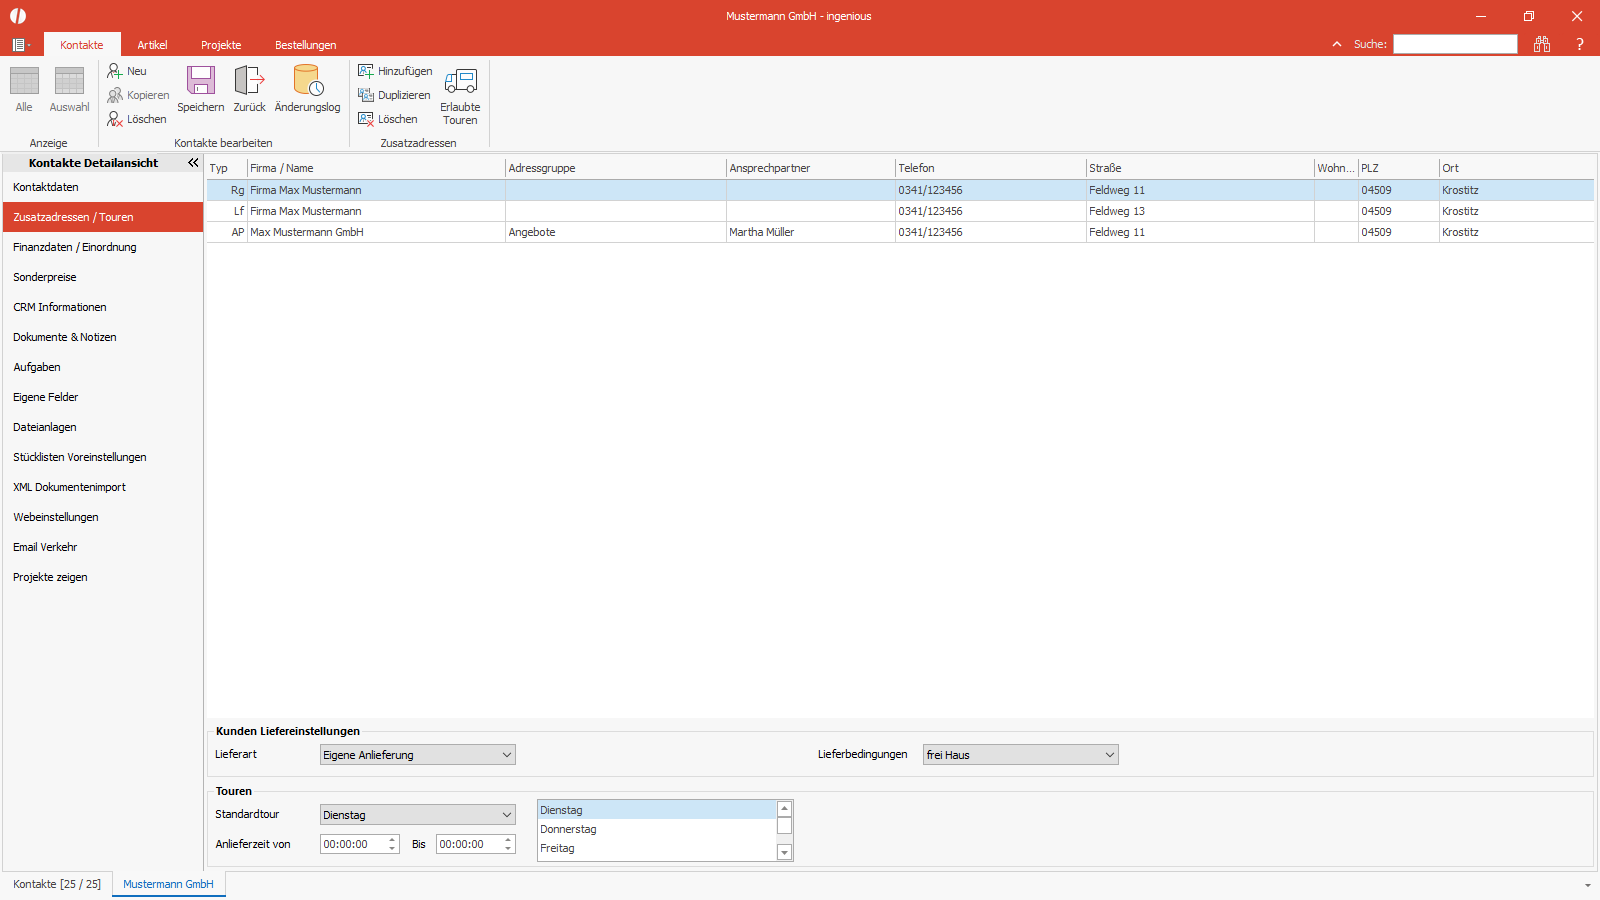
Task: Add an address with Hinzufügen
Action: [395, 71]
